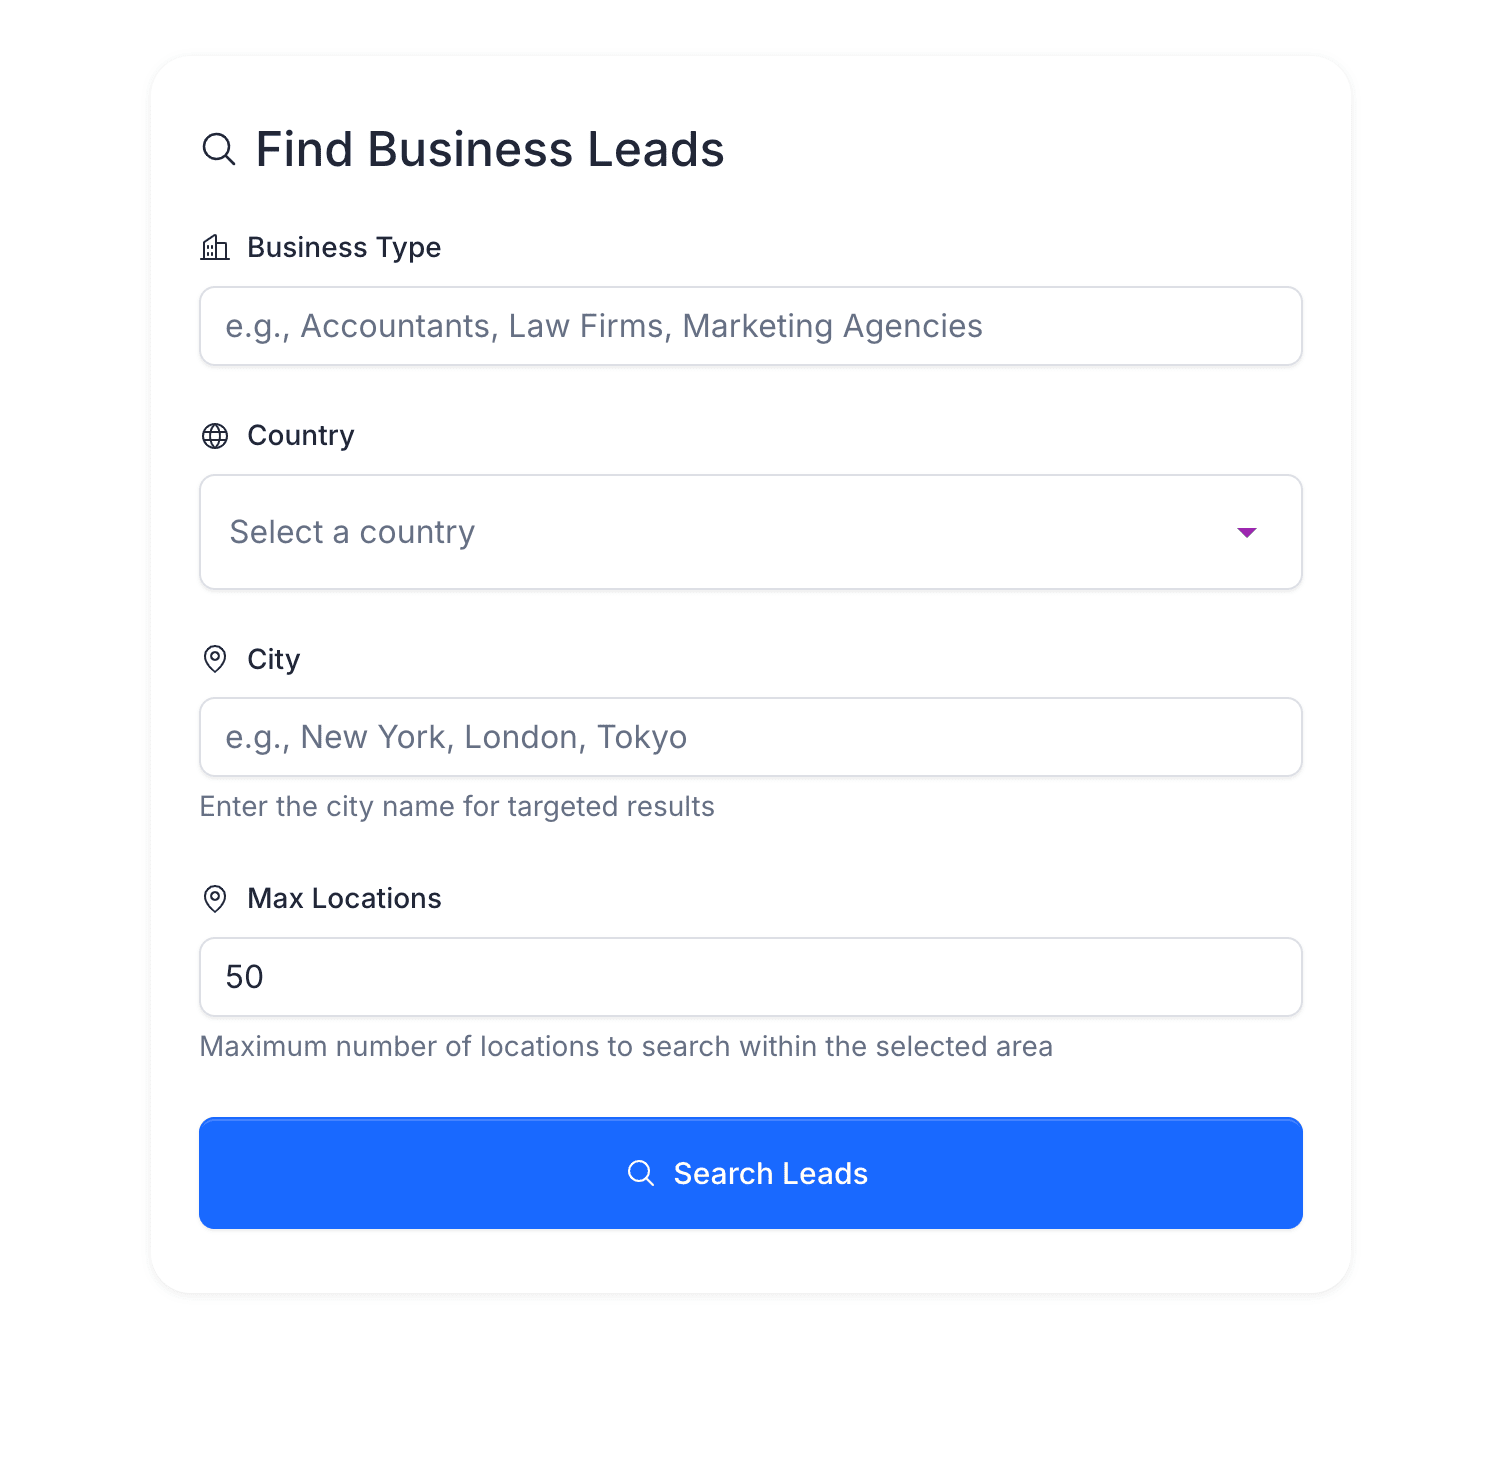Click the "City" field label
This screenshot has height=1464, width=1502.
273,659
